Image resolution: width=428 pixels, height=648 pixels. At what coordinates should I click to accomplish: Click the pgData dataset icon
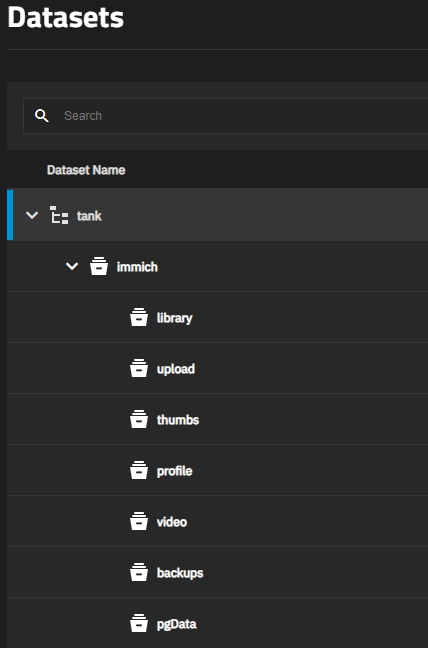pyautogui.click(x=139, y=624)
